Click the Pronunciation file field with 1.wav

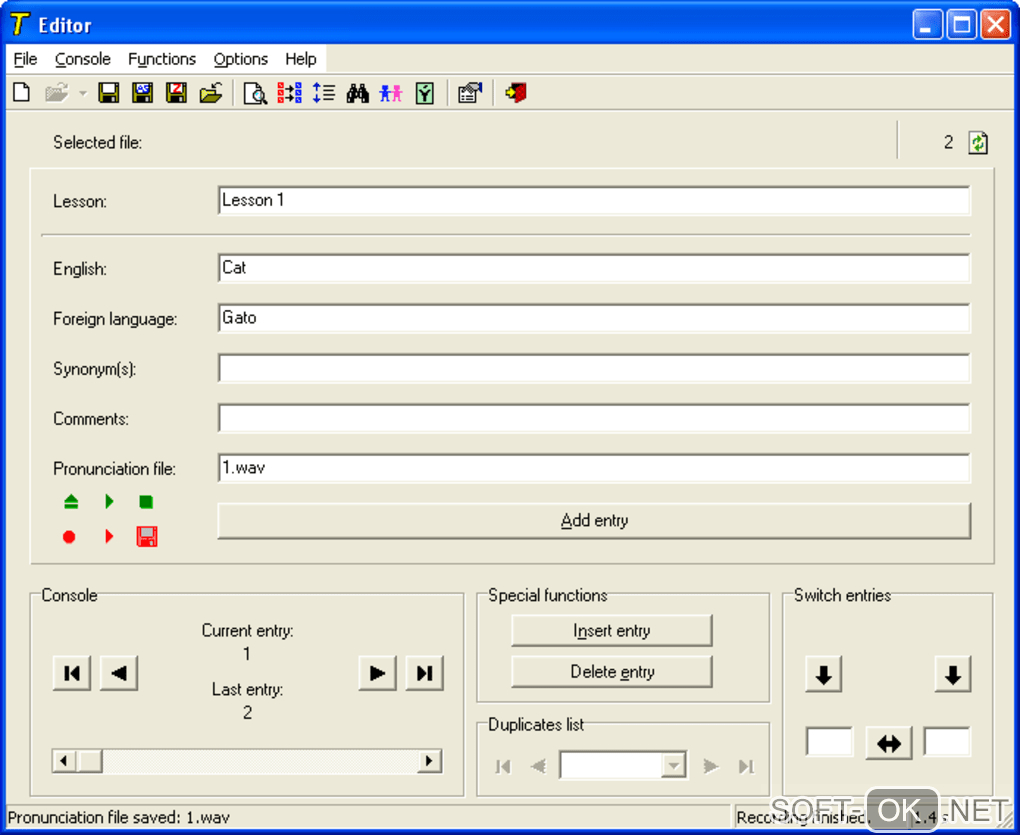coord(594,468)
